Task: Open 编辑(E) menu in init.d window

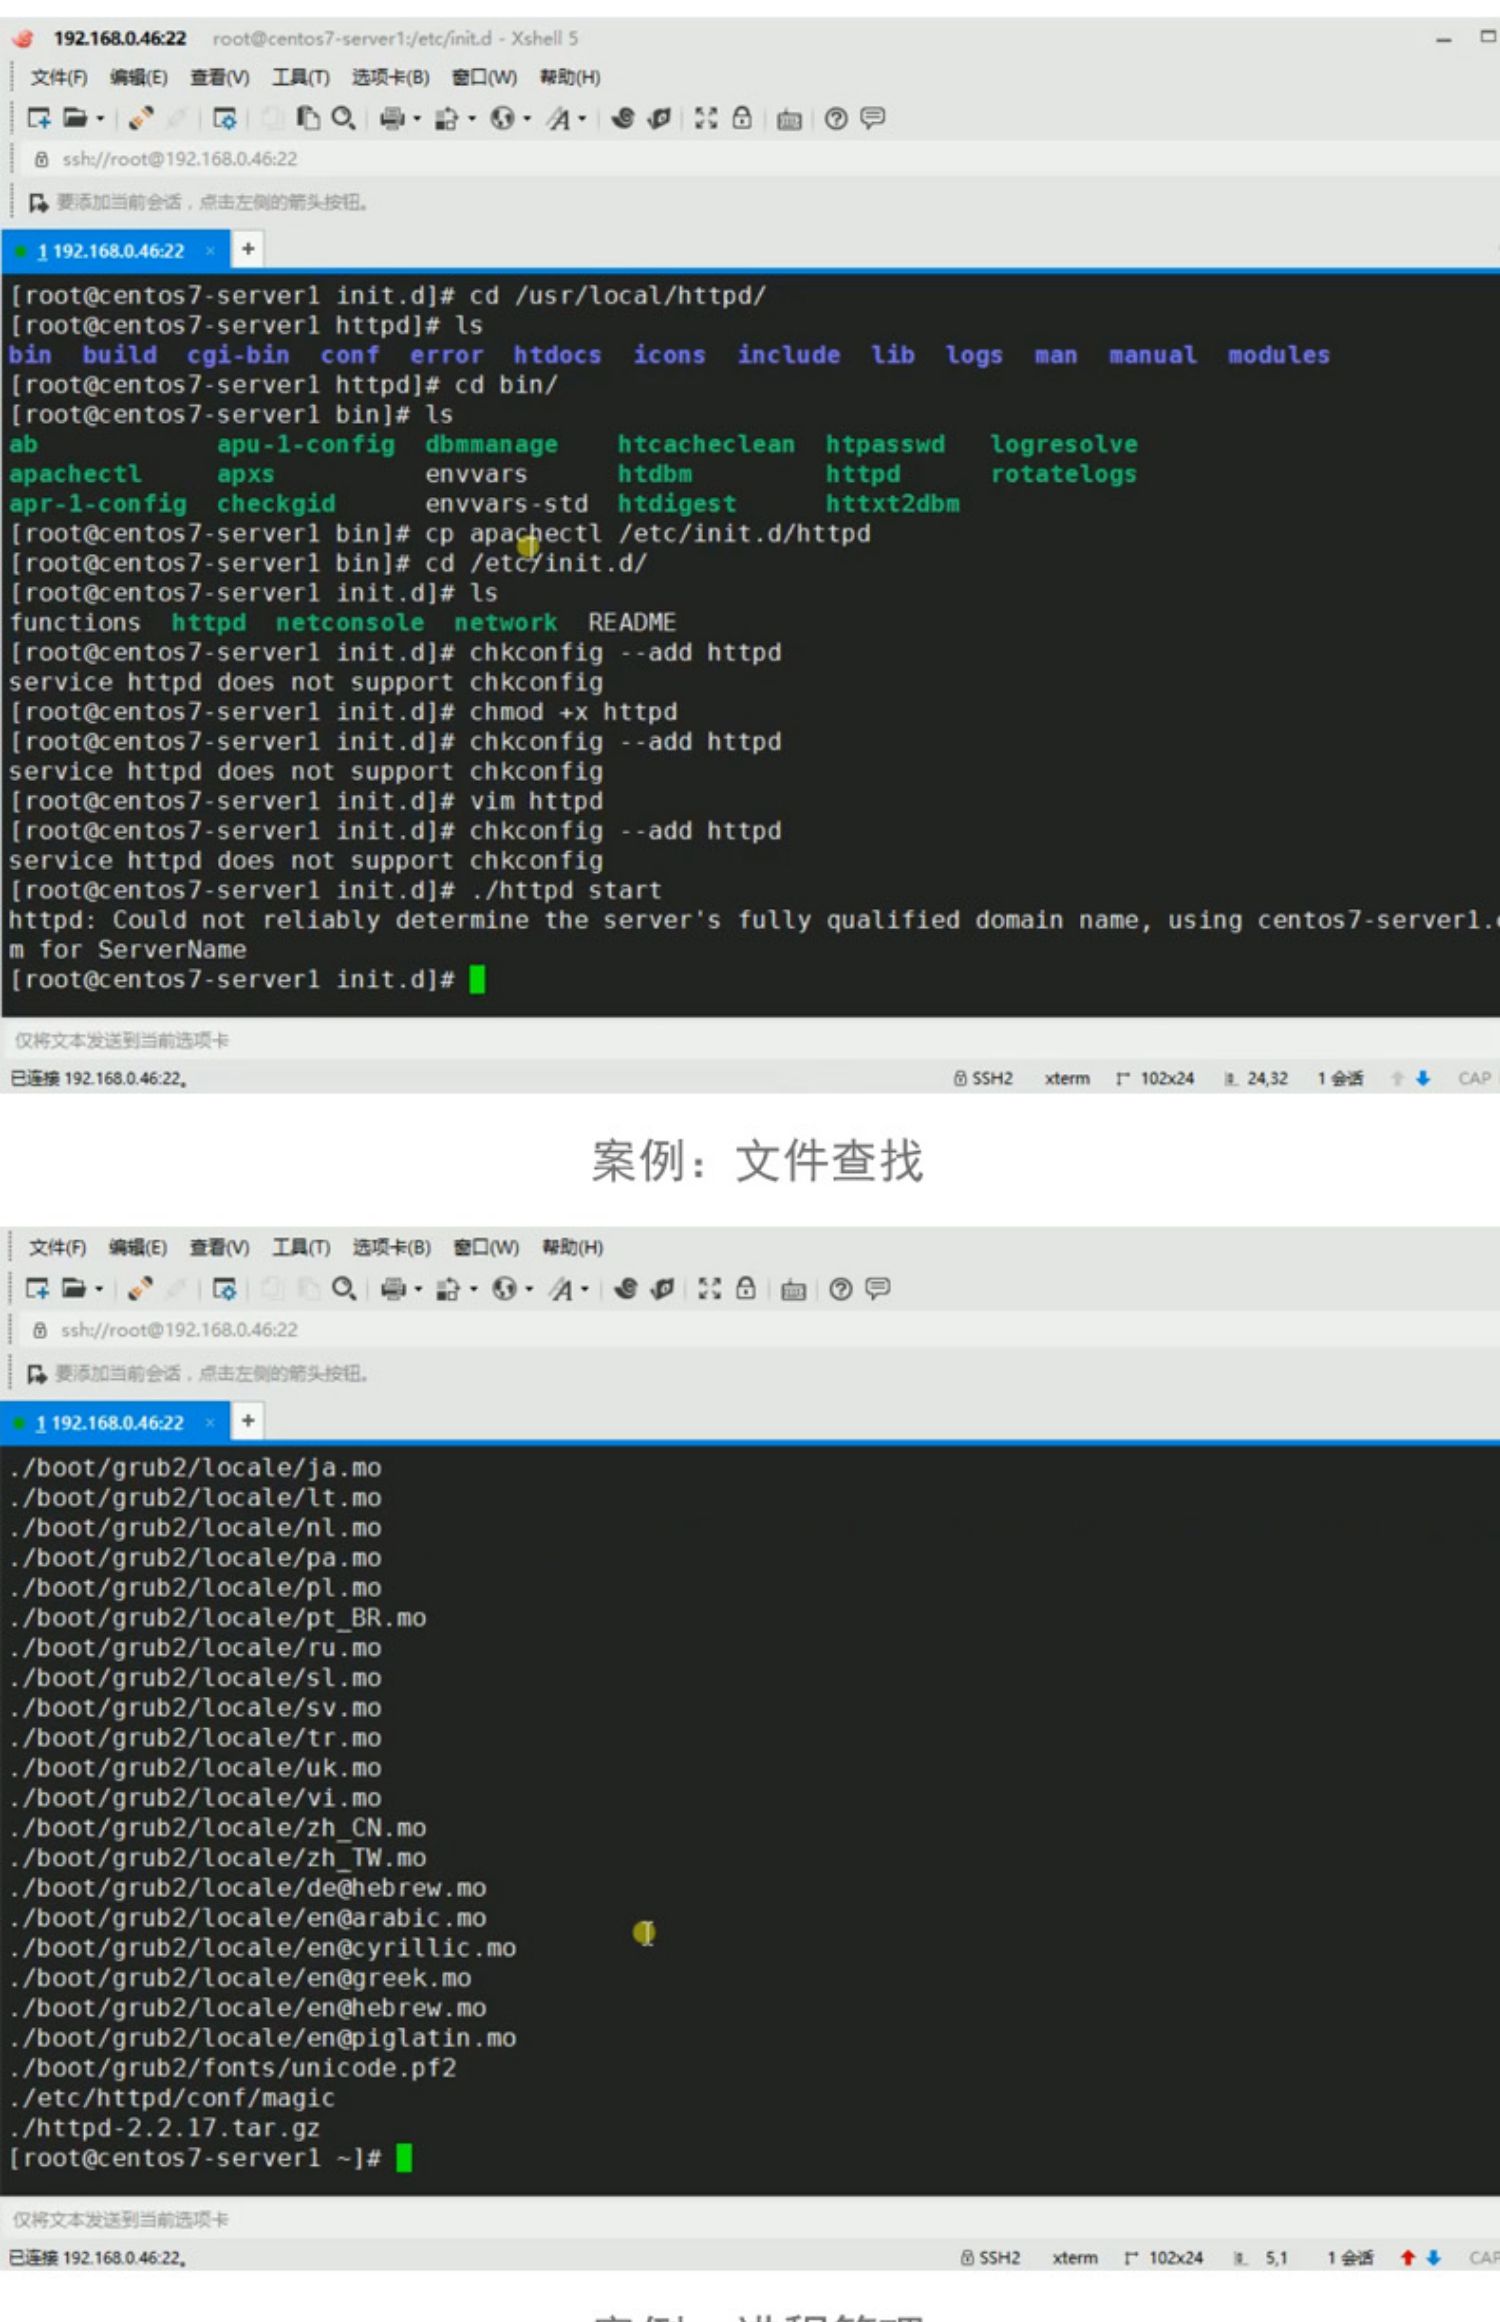Action: 138,77
